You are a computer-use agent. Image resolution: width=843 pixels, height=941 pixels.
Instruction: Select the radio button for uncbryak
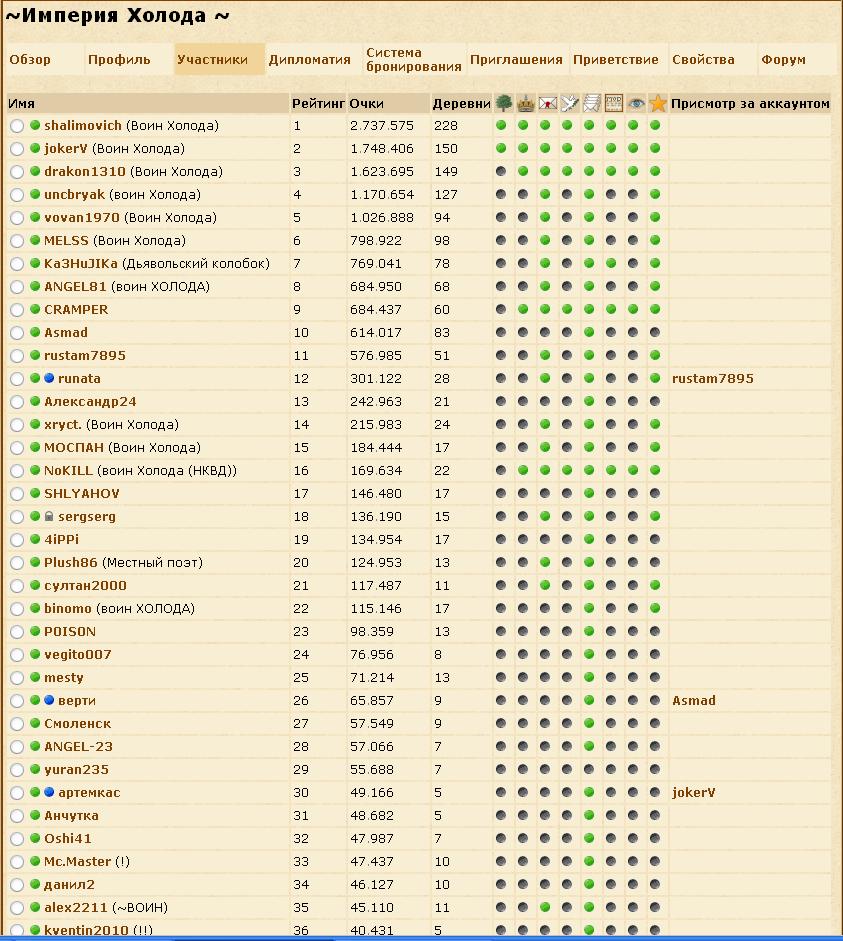tap(17, 194)
